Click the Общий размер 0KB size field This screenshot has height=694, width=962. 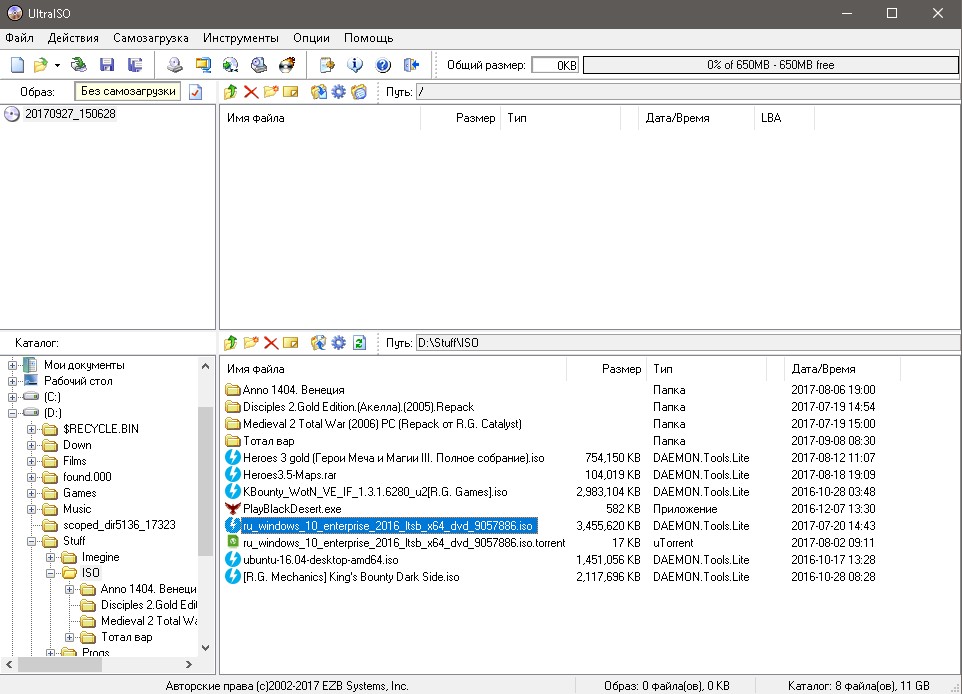pyautogui.click(x=555, y=65)
